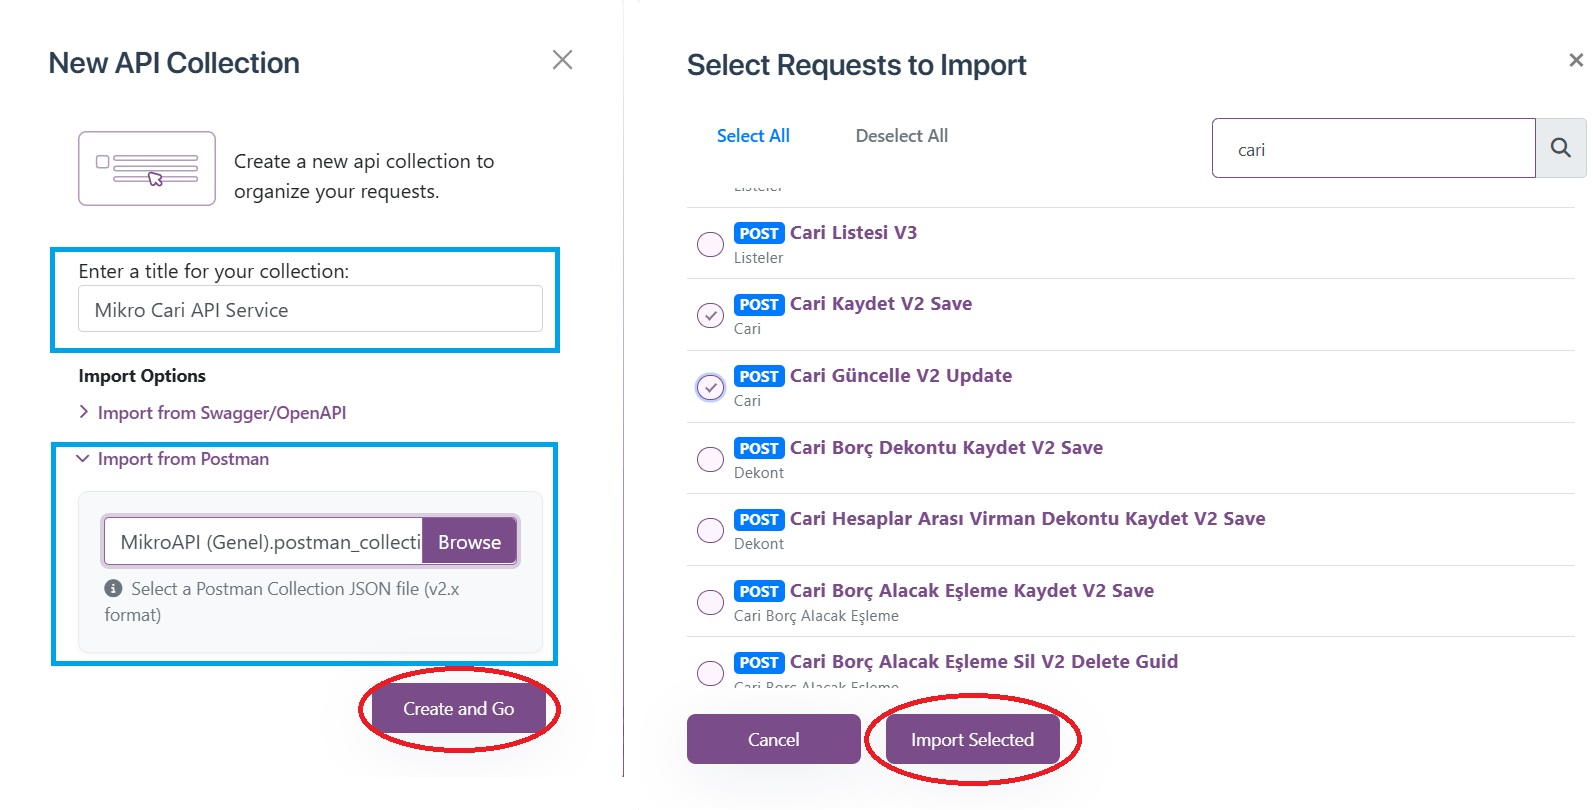
Task: Click POST badge of Cari Kaydet V2 Save
Action: click(759, 304)
